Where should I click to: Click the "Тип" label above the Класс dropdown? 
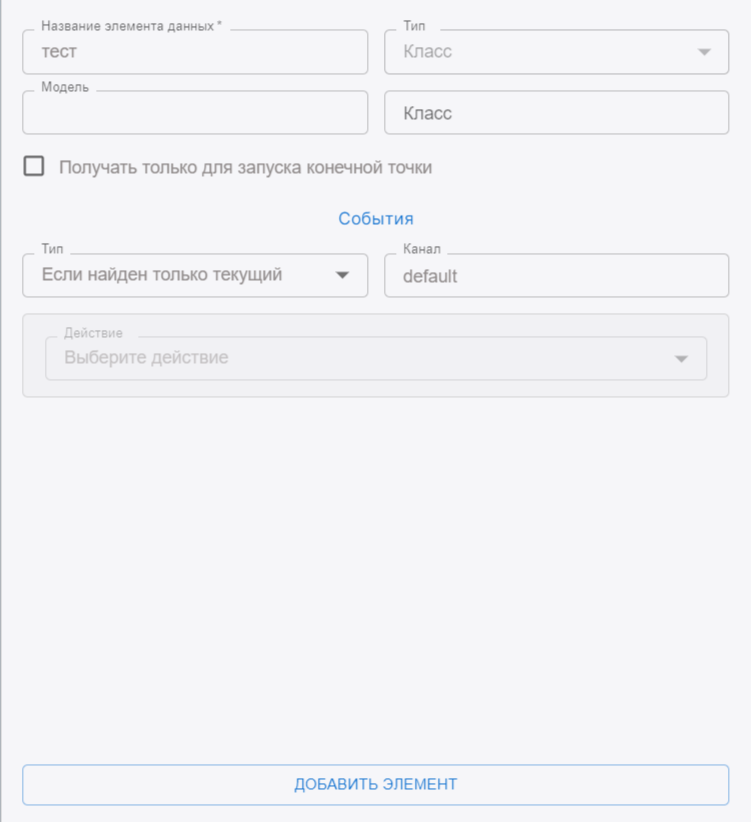pyautogui.click(x=414, y=26)
